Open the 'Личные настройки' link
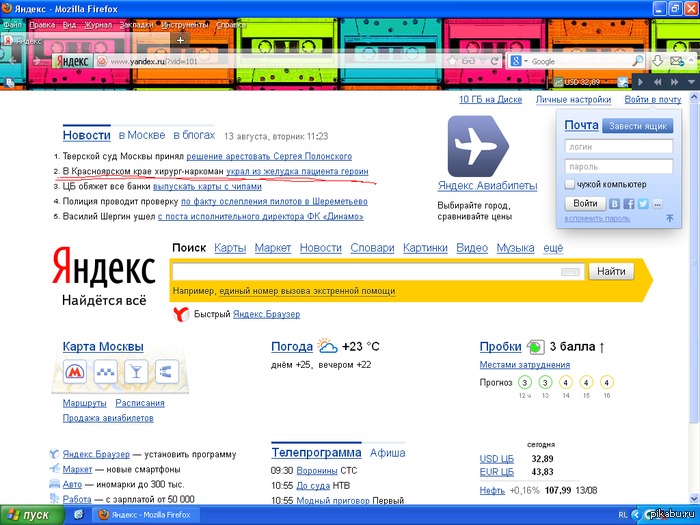This screenshot has width=700, height=525. coord(573,100)
